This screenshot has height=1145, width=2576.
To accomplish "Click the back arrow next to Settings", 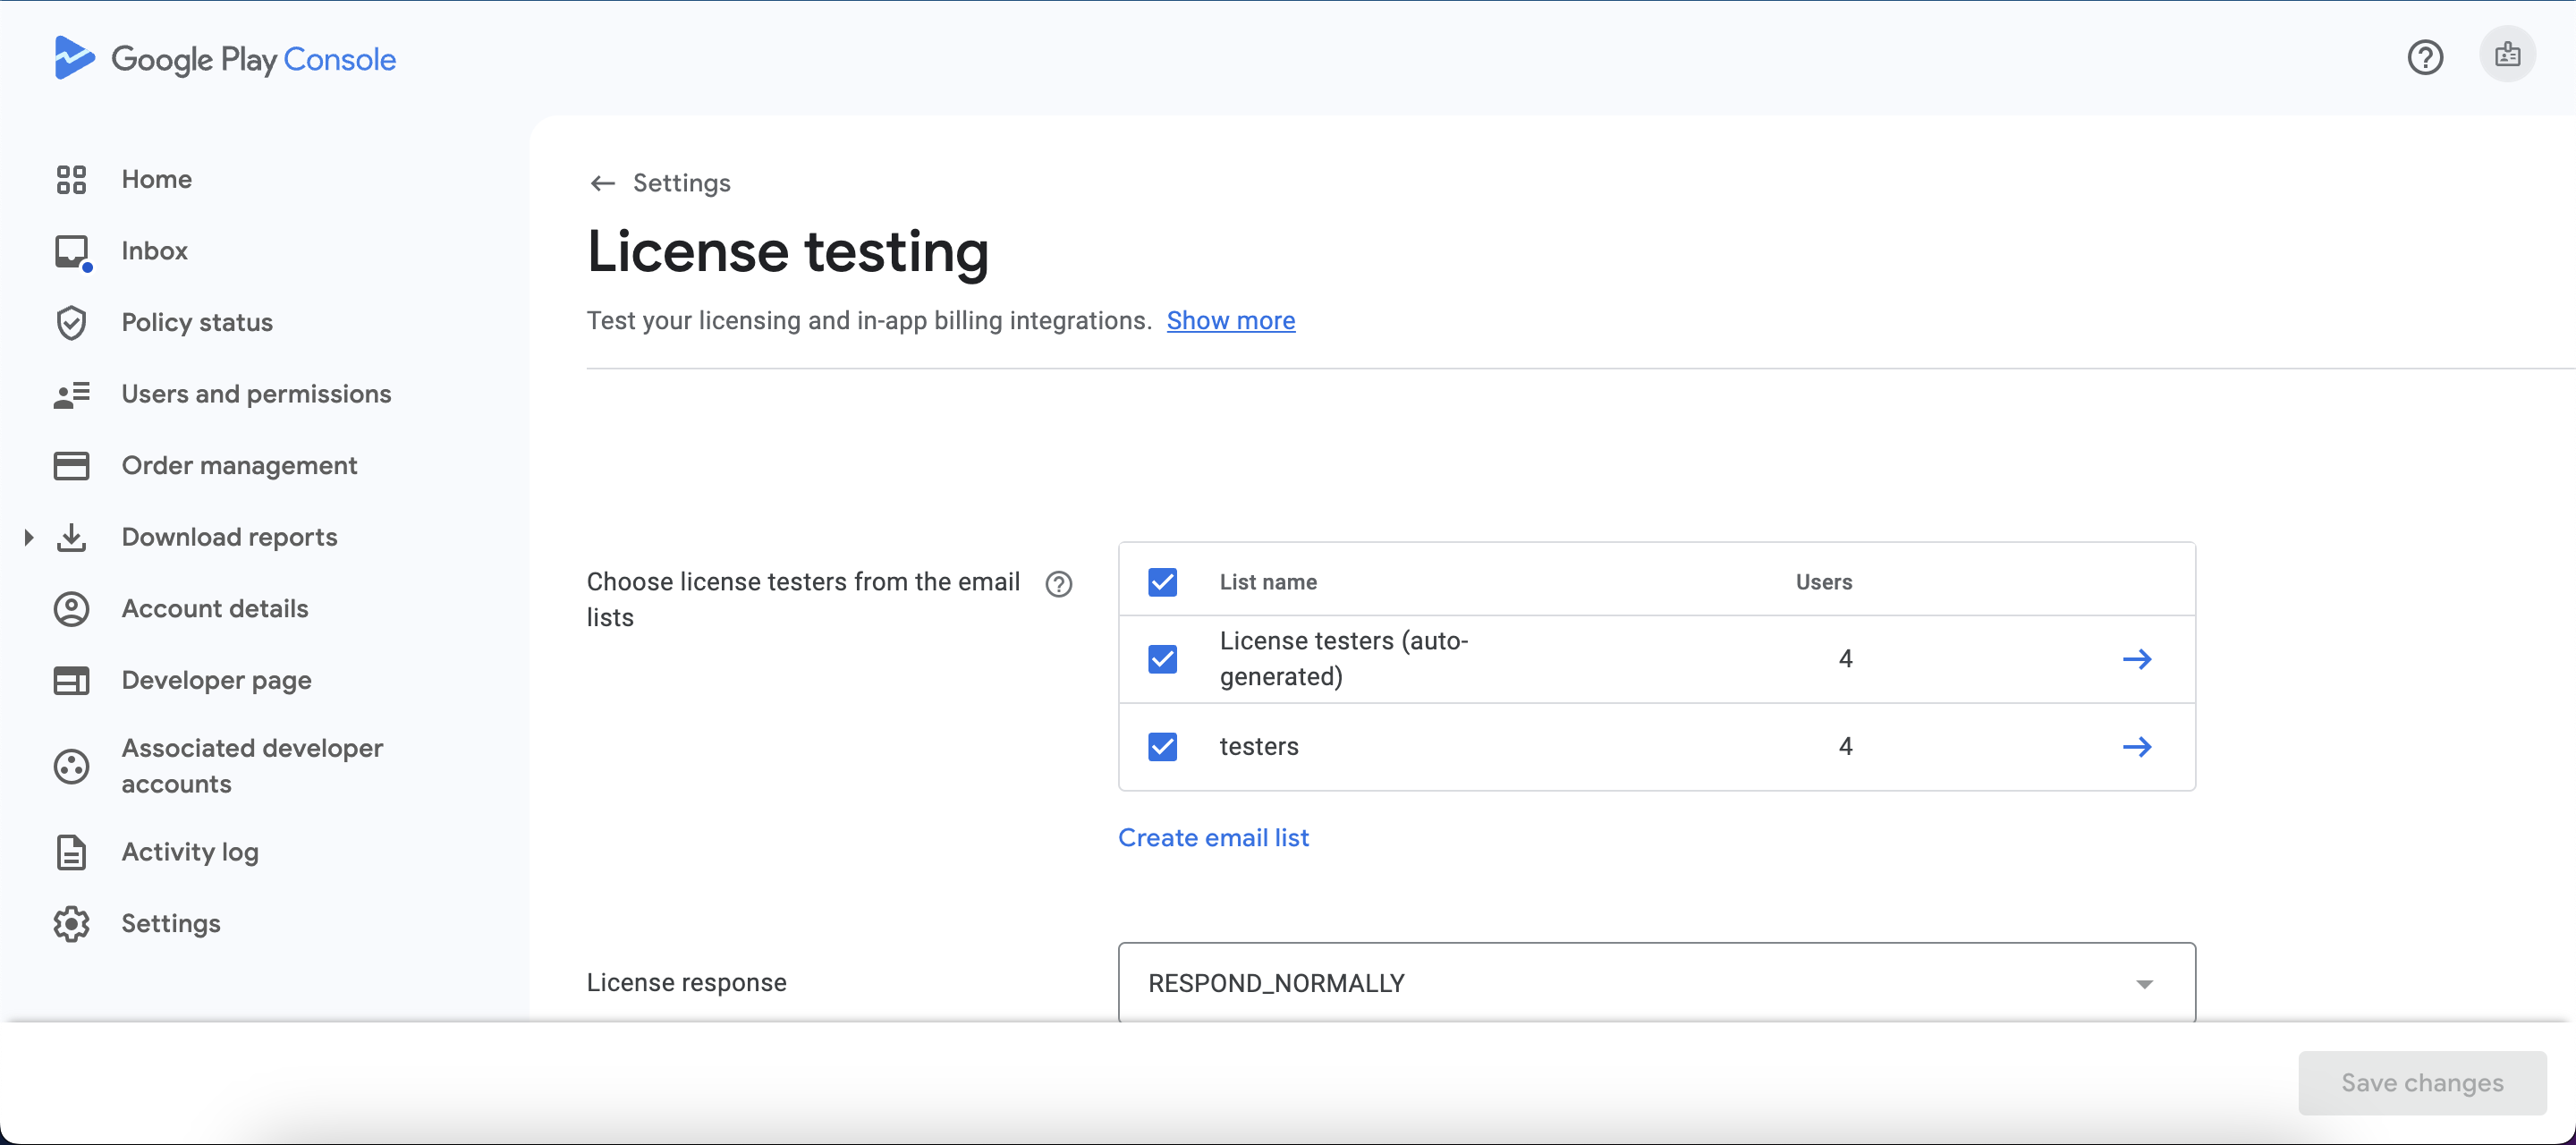I will point(602,183).
